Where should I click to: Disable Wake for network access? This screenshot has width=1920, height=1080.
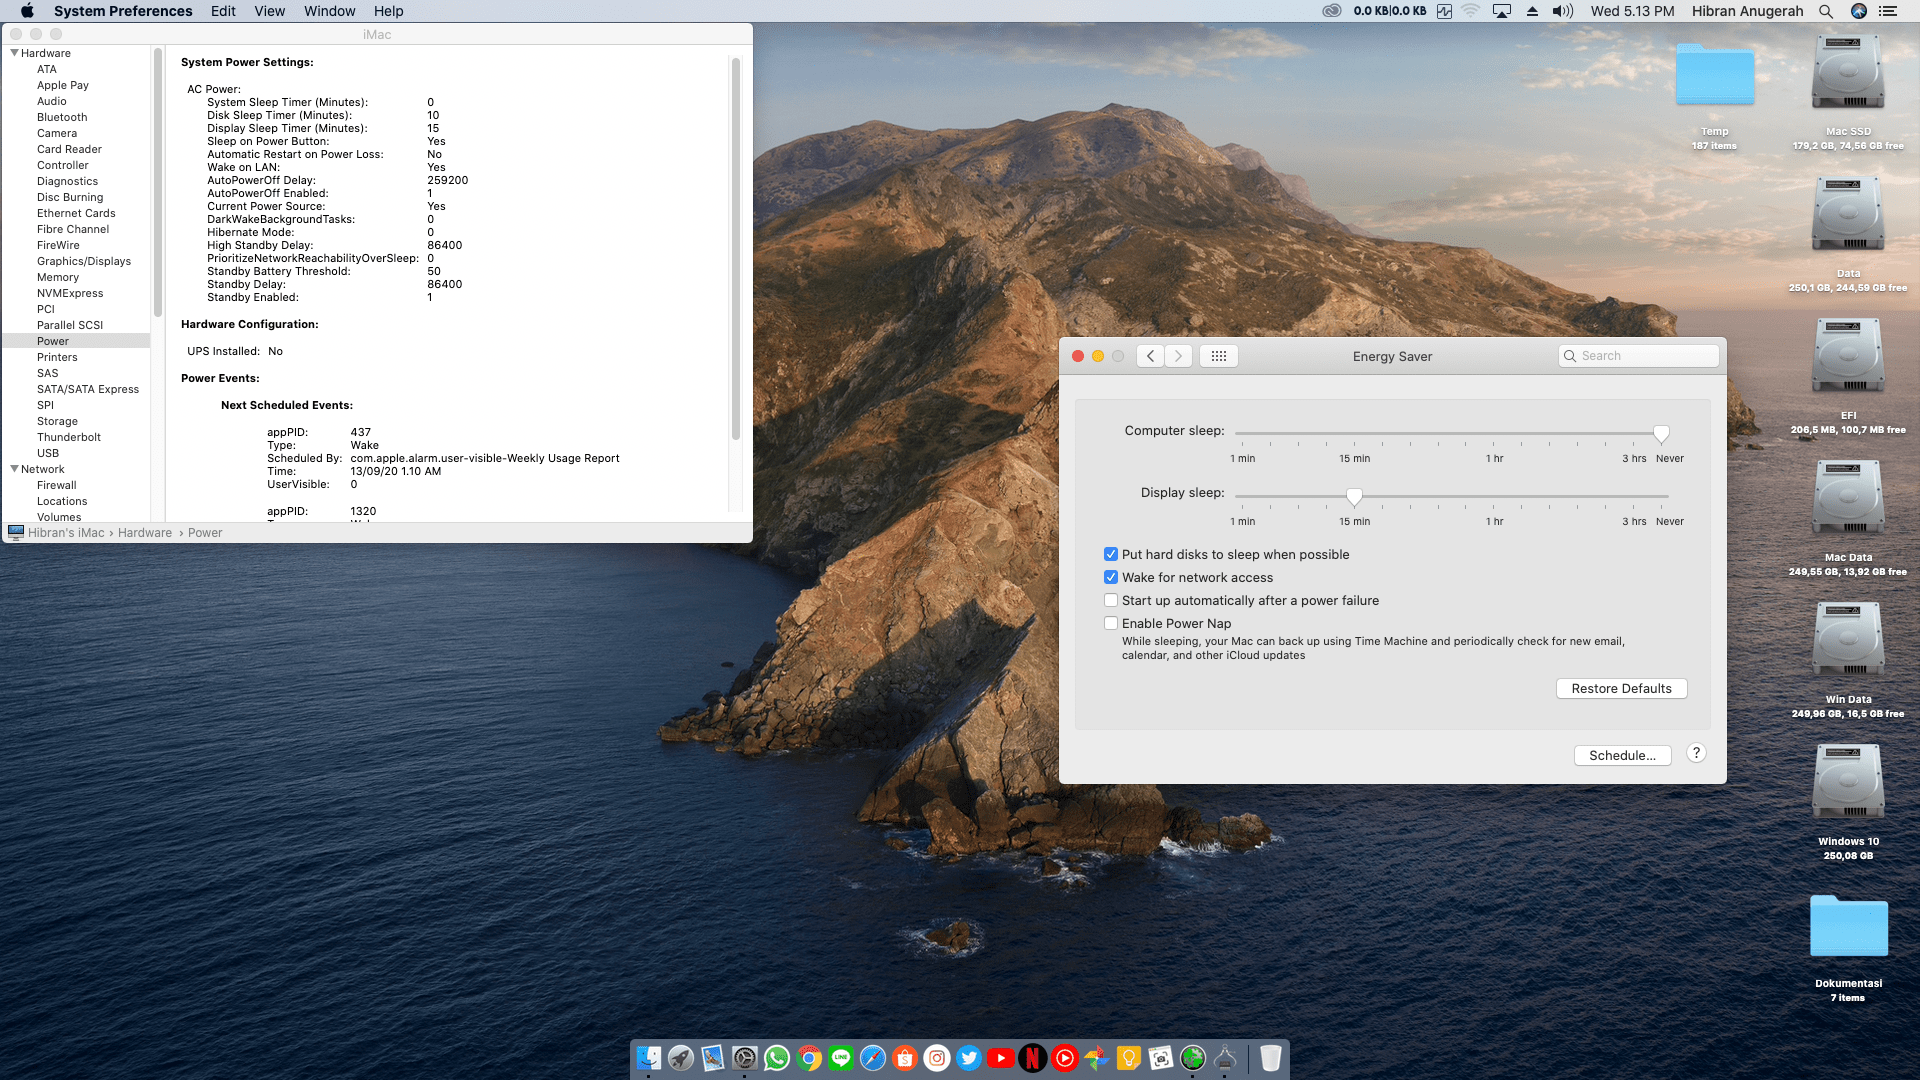point(1110,577)
